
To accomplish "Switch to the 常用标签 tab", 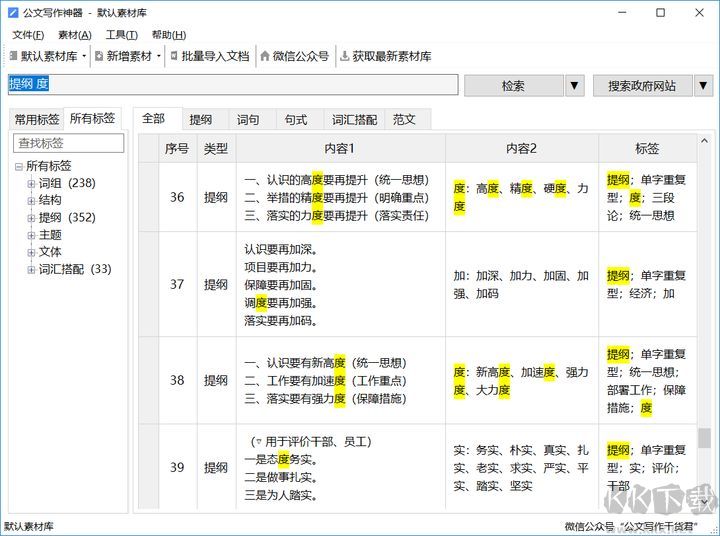I will pos(37,119).
